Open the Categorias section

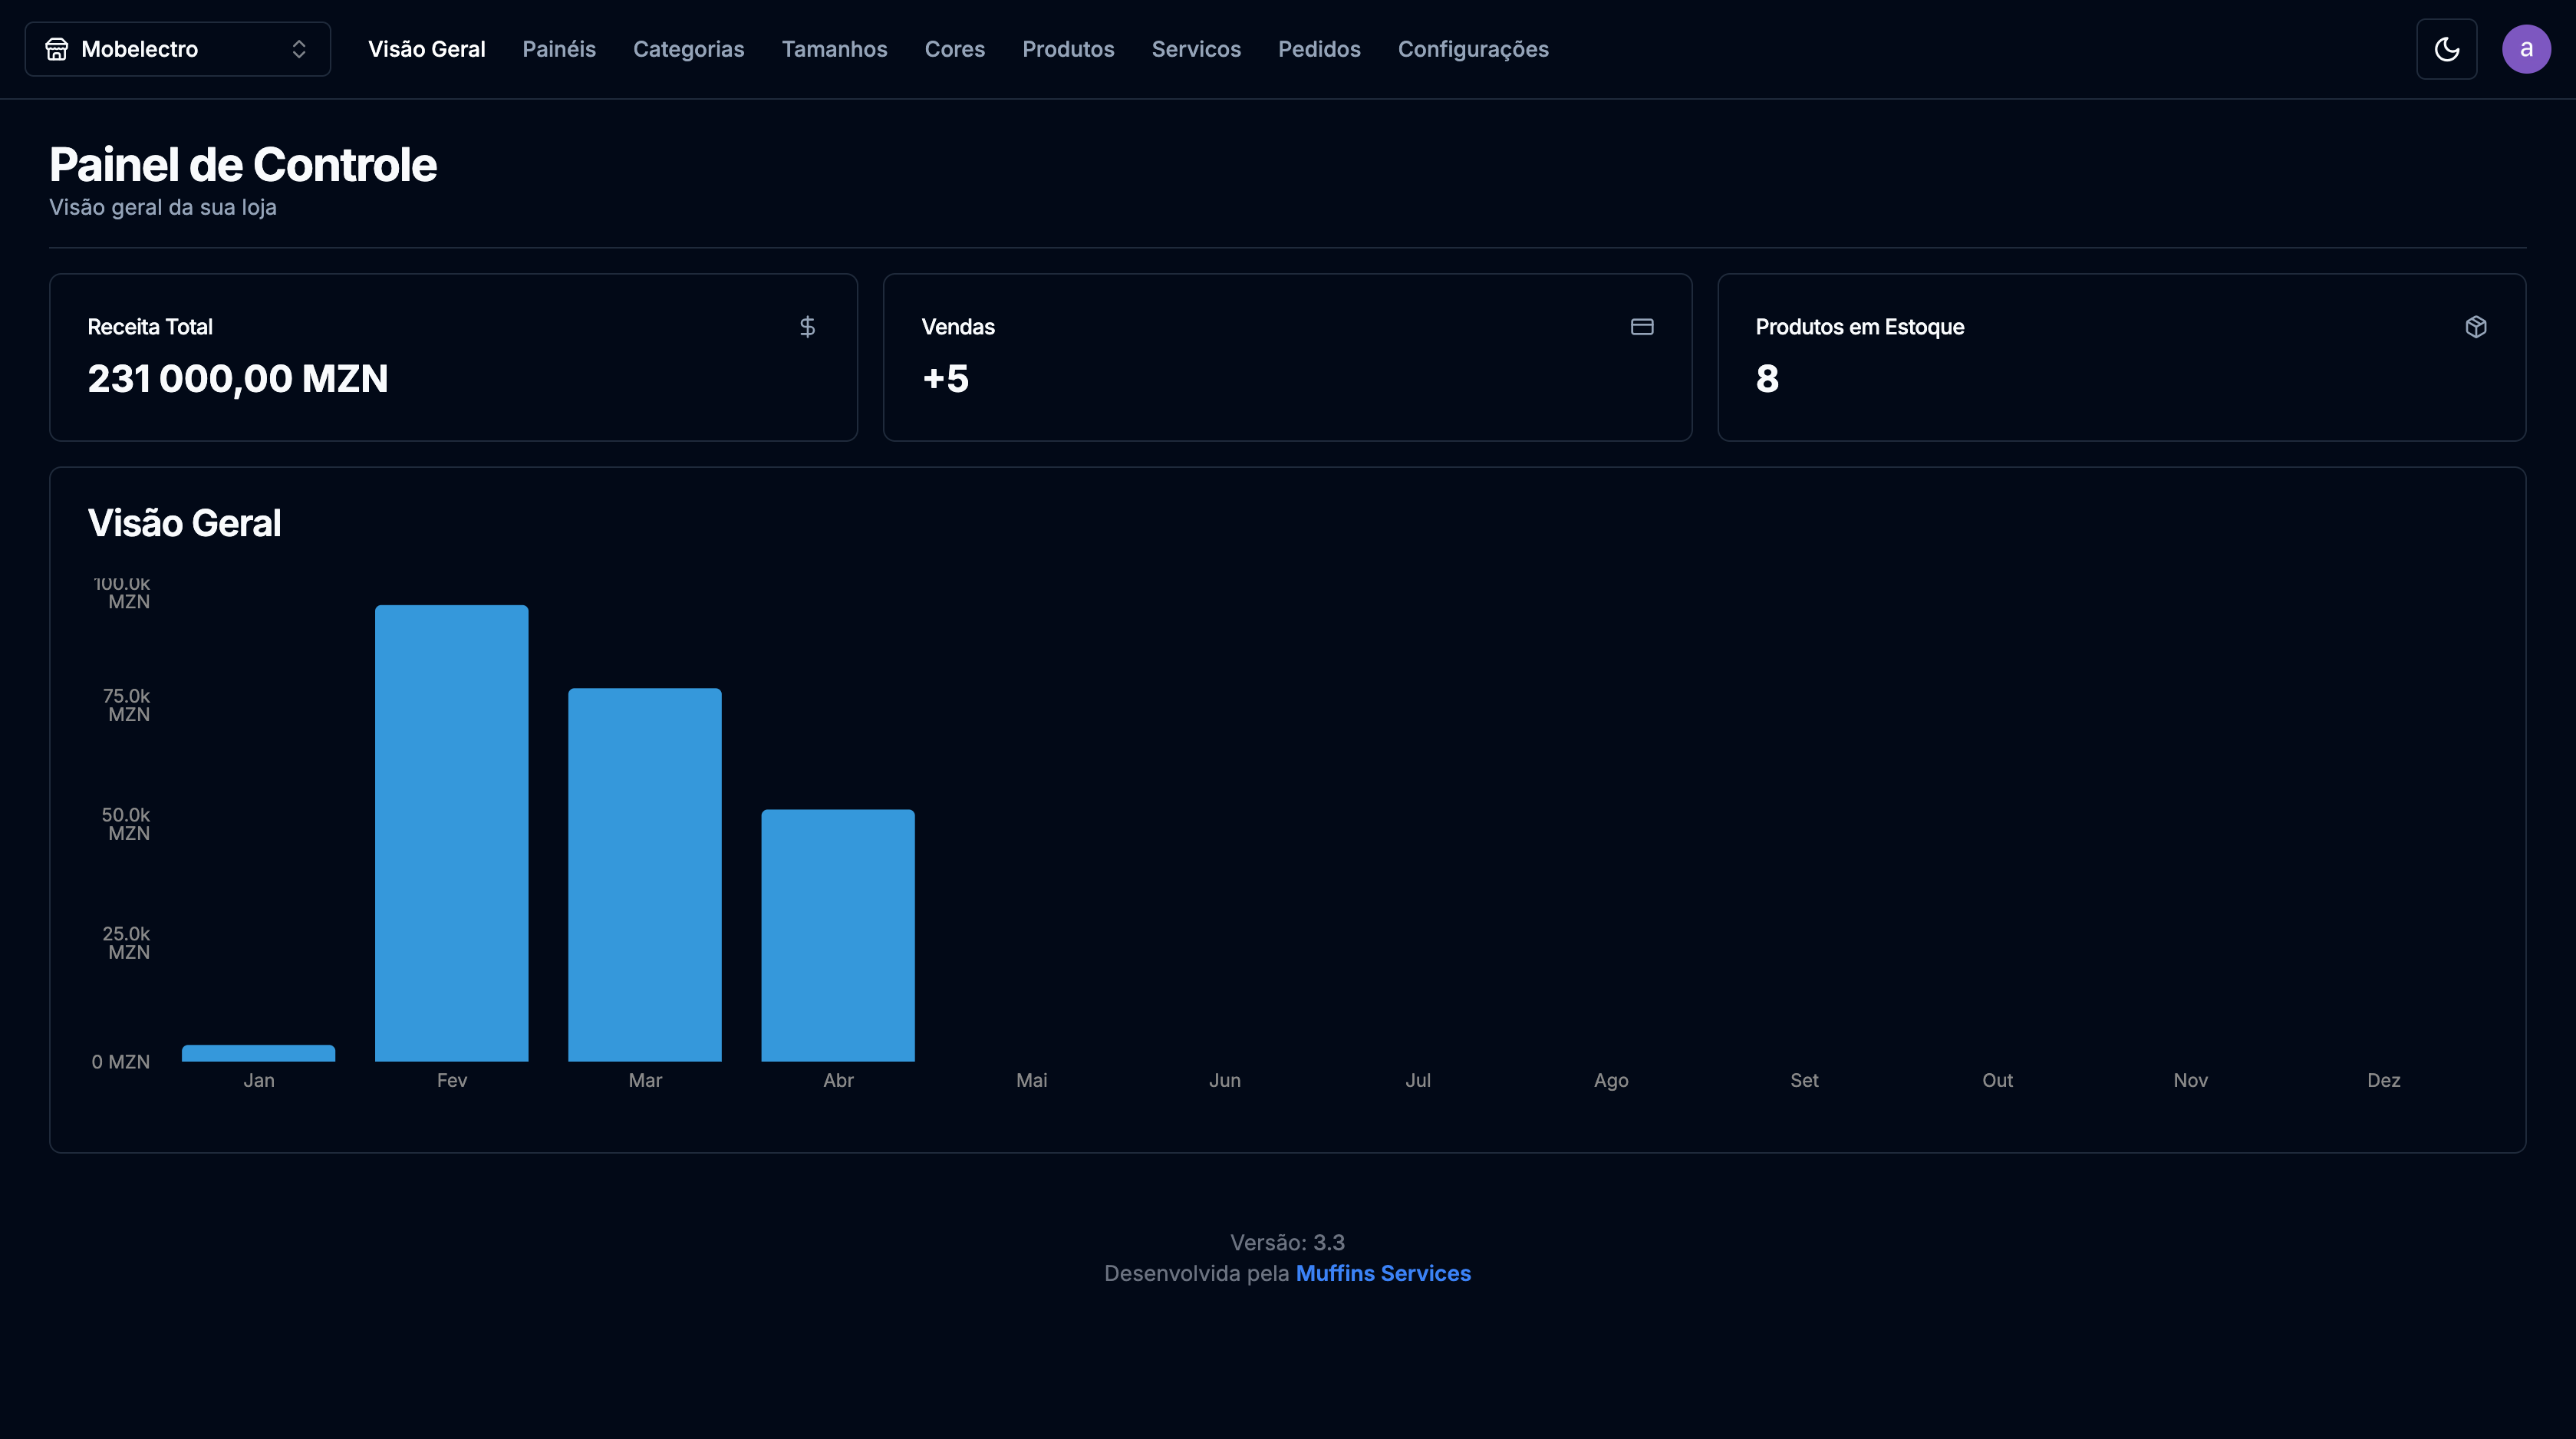click(688, 49)
